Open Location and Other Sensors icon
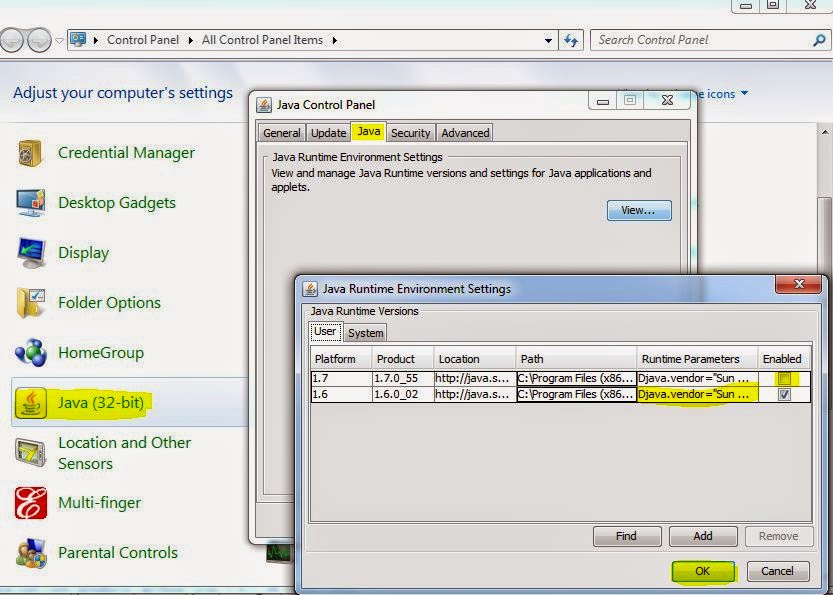 [x=31, y=453]
